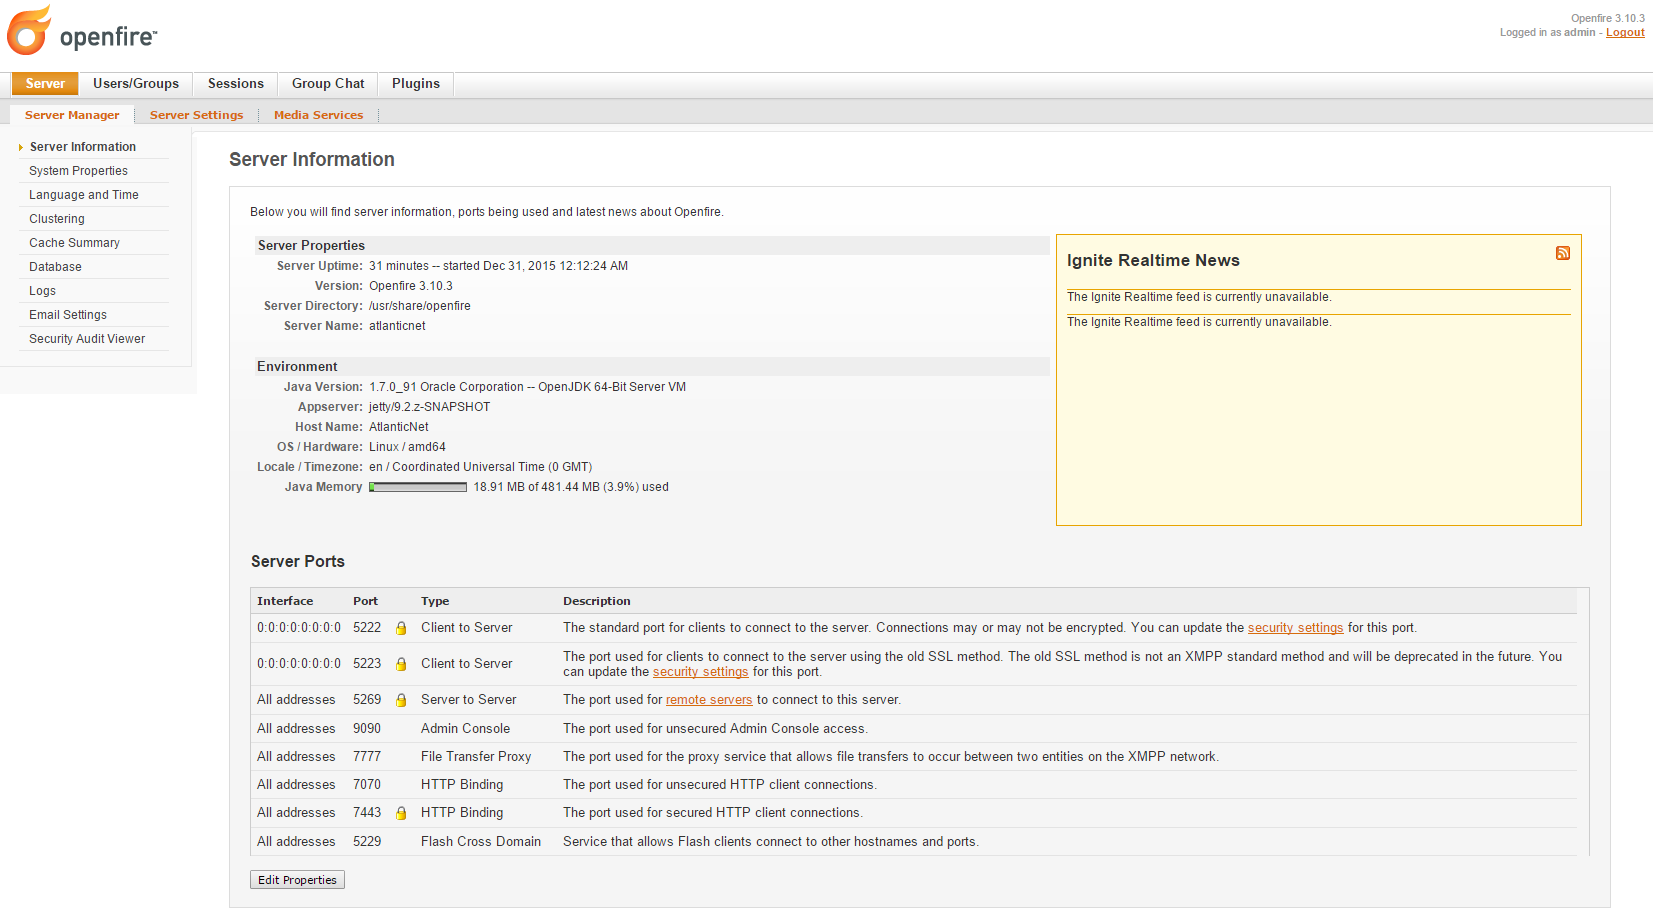Screen dimensions: 1653x914
Task: Click the Server to Server type cell
Action: [468, 700]
